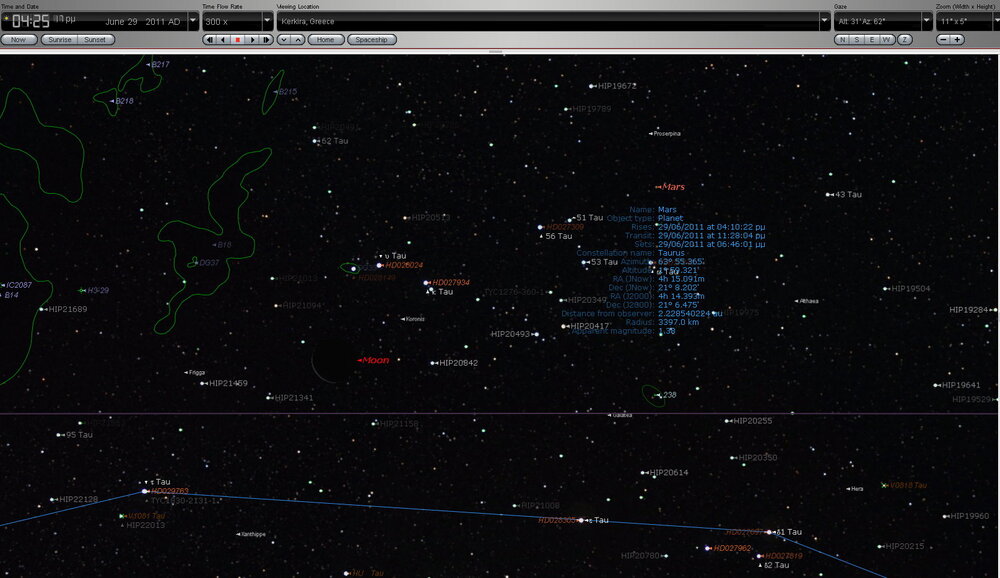The height and width of the screenshot is (578, 1000).
Task: Zoom in with the plus icon
Action: tap(957, 39)
